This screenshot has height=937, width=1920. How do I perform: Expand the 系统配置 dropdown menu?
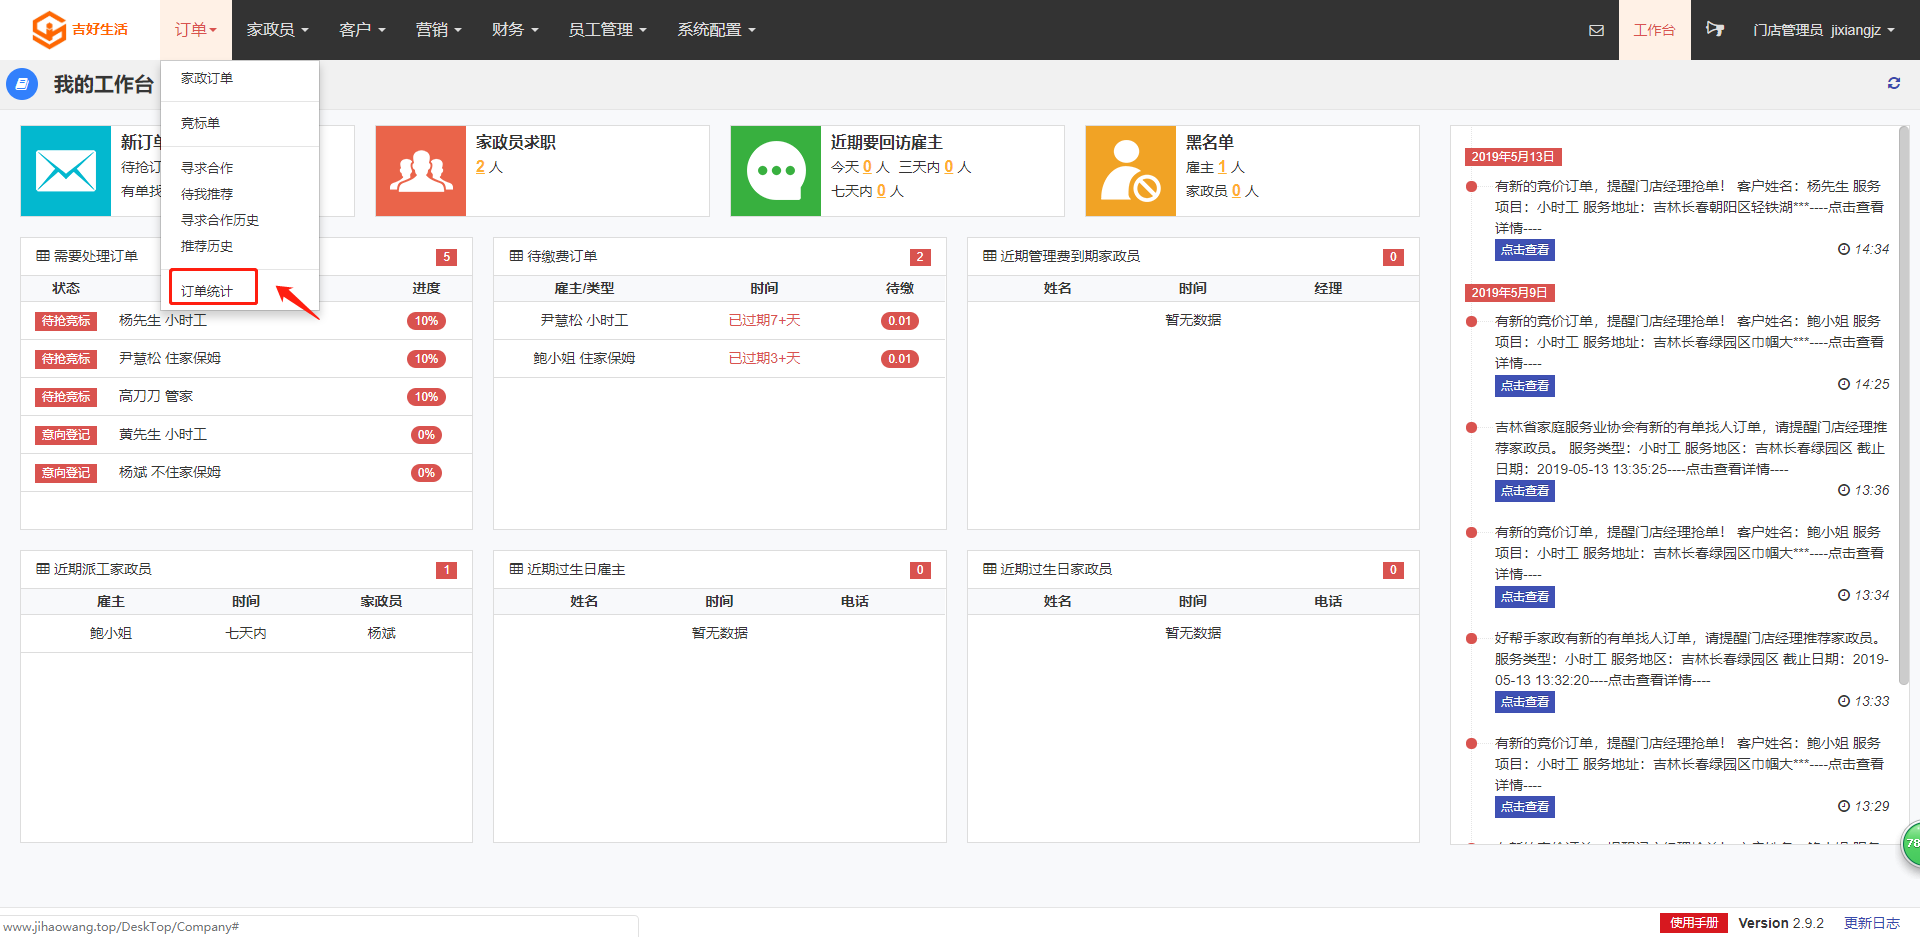click(716, 30)
